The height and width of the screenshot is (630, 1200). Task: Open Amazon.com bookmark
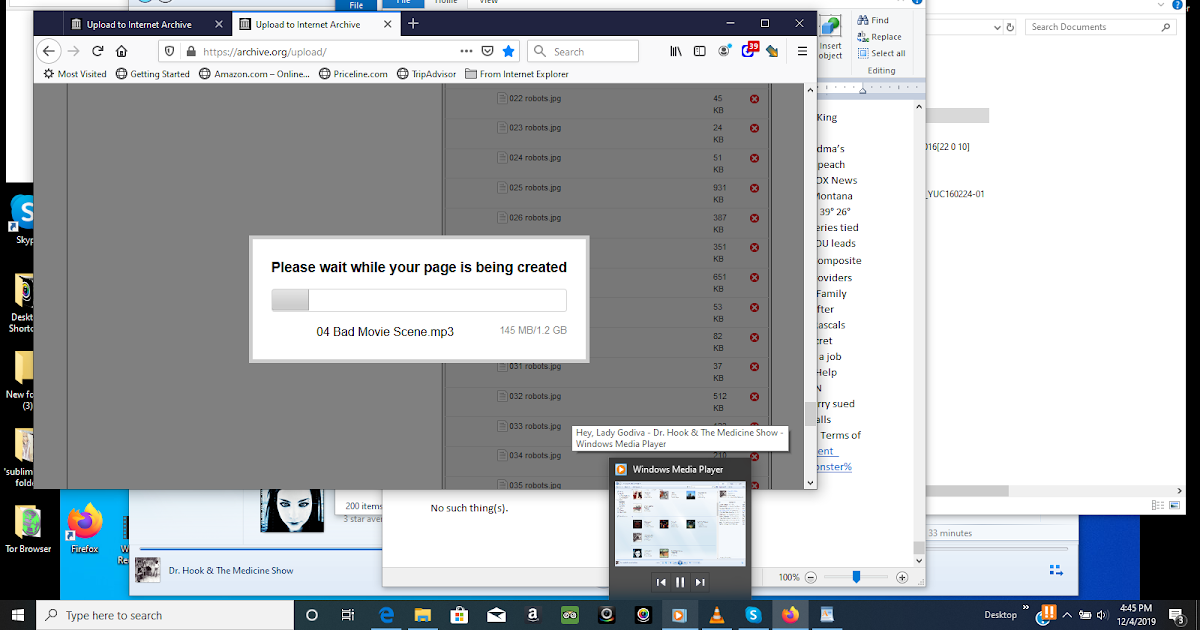point(255,74)
